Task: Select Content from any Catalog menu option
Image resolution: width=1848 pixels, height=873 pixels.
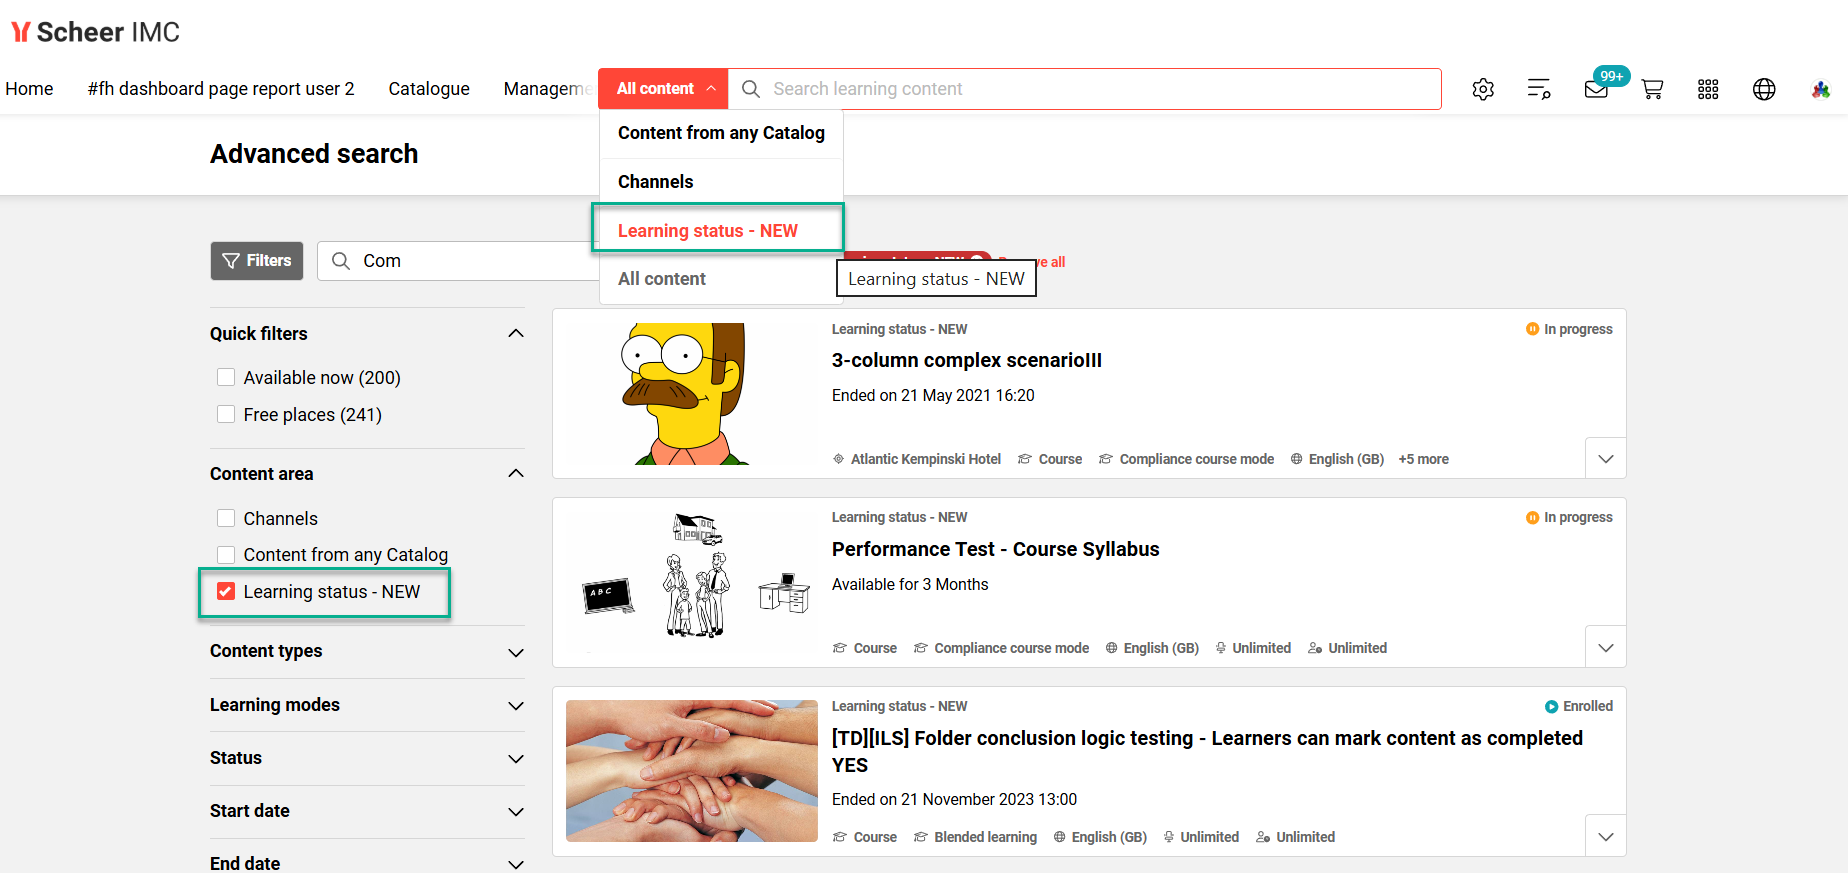Action: 721,133
